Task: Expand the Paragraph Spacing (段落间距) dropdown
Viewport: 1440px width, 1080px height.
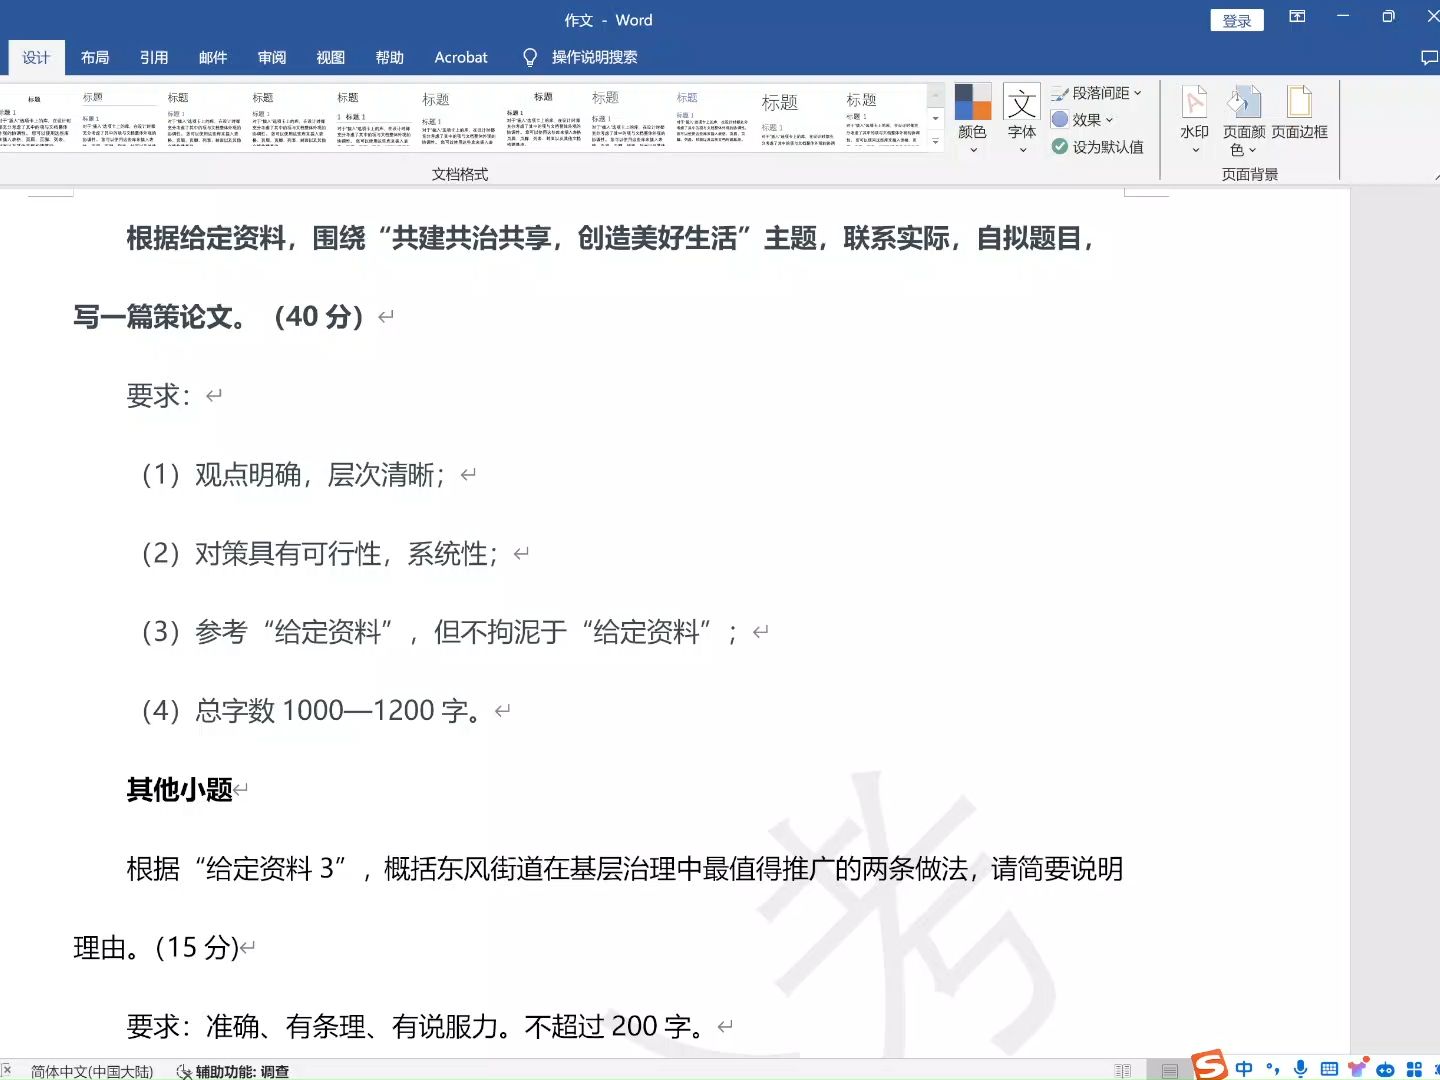Action: click(x=1137, y=93)
